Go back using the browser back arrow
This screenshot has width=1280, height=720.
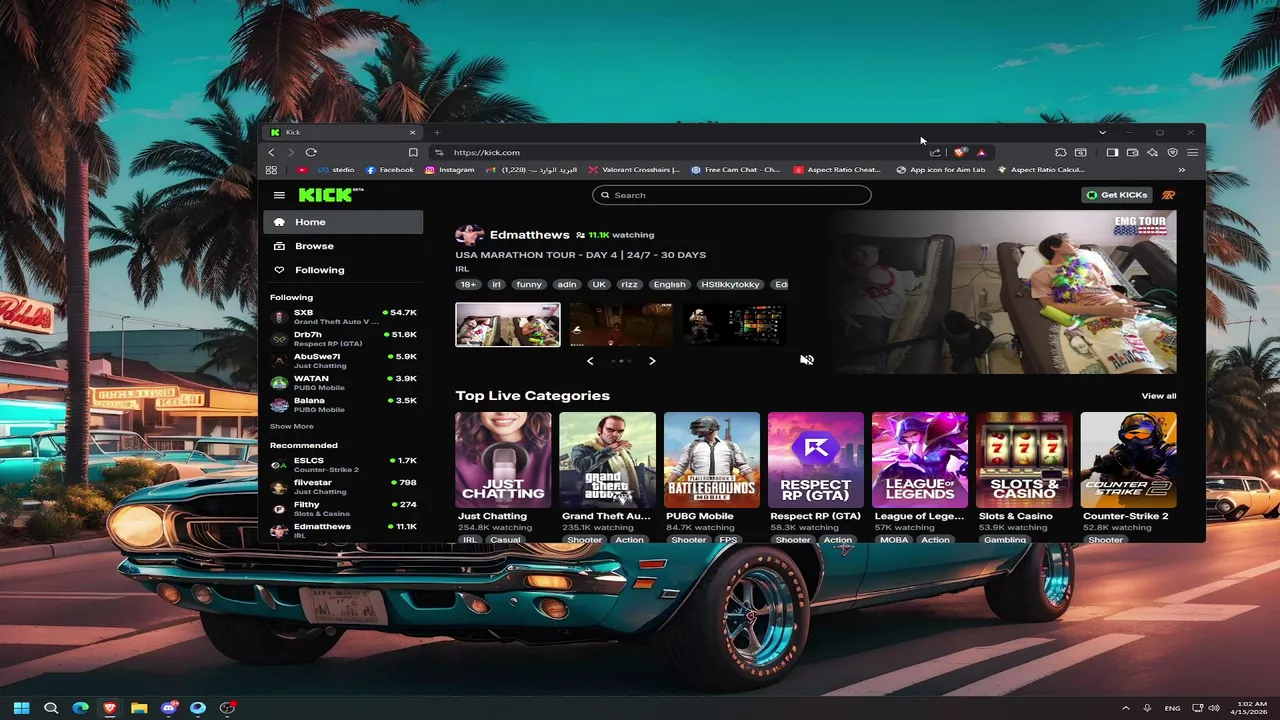[x=271, y=152]
